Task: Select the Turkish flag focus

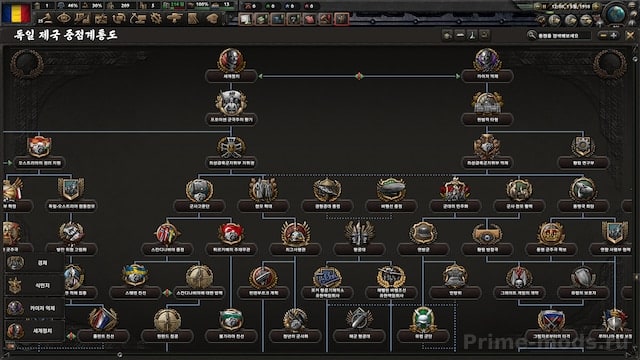Action: pyautogui.click(x=231, y=239)
